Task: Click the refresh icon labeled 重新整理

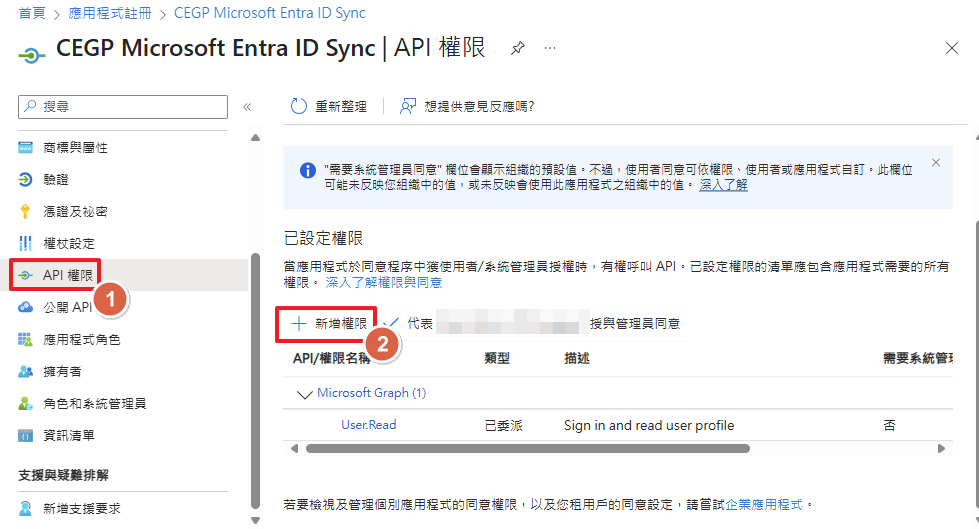Action: pyautogui.click(x=299, y=106)
